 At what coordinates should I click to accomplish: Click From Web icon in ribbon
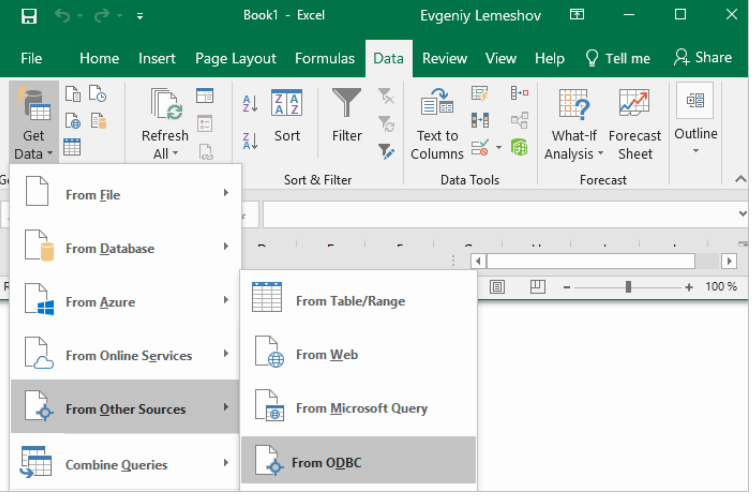click(73, 121)
